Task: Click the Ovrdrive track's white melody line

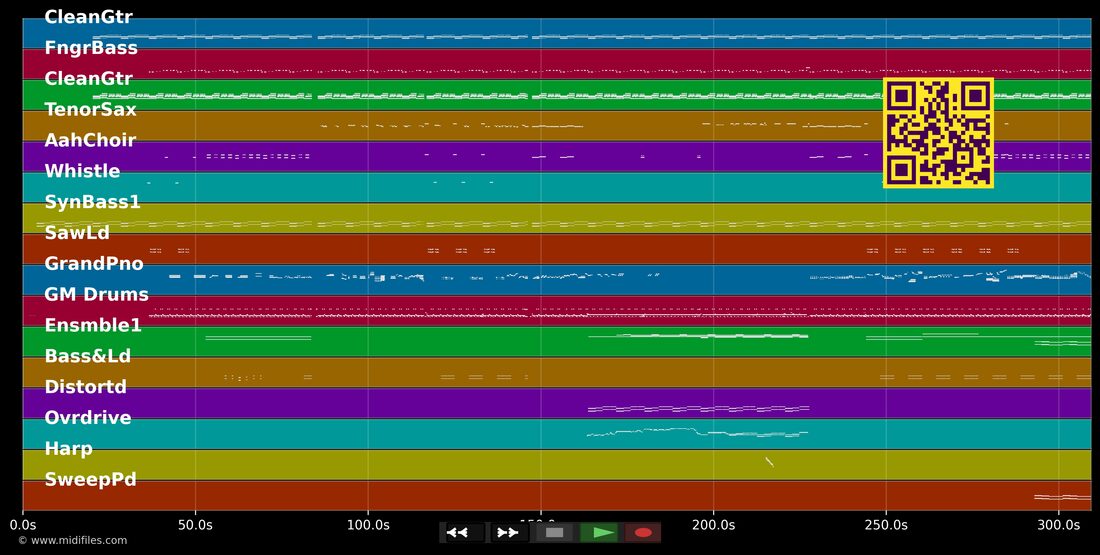Action: click(x=697, y=432)
